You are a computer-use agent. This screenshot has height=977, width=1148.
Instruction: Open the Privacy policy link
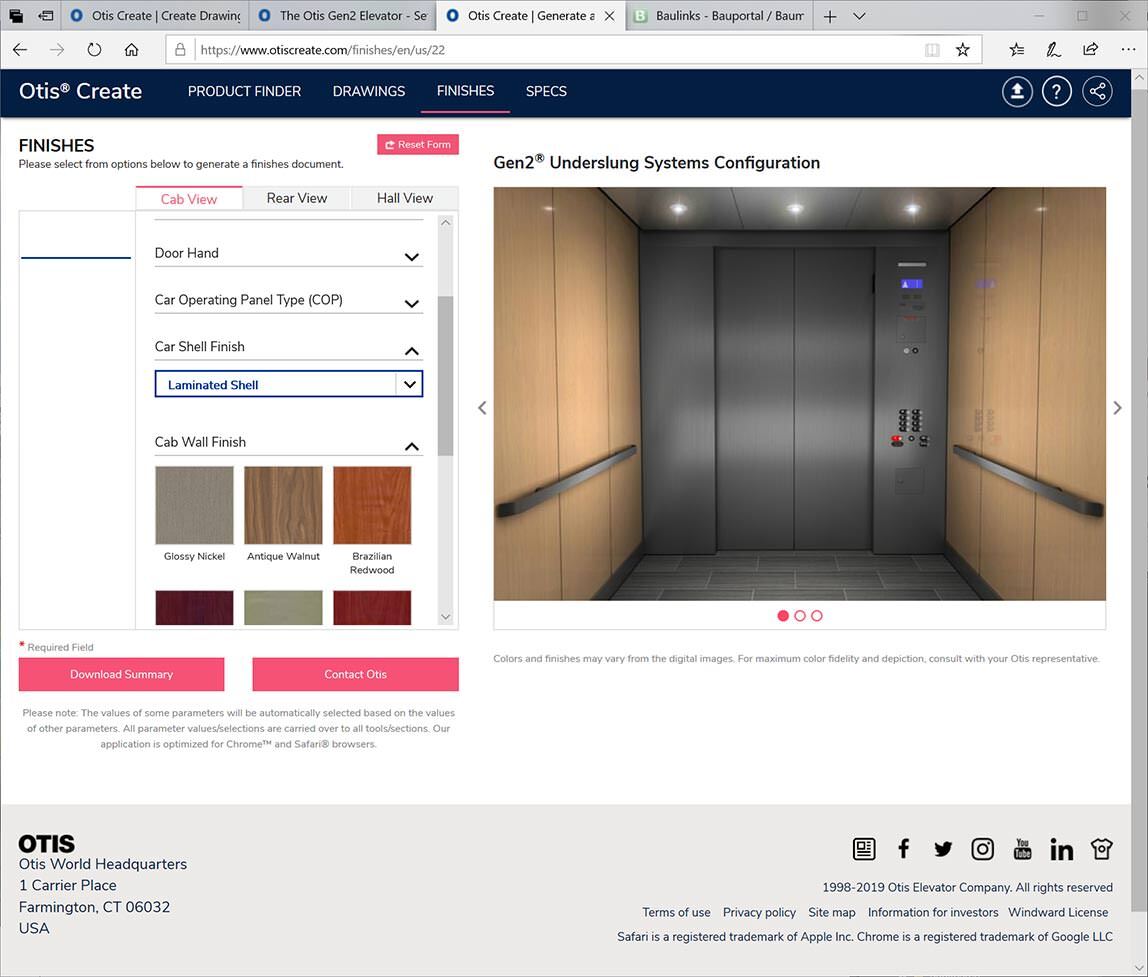759,913
